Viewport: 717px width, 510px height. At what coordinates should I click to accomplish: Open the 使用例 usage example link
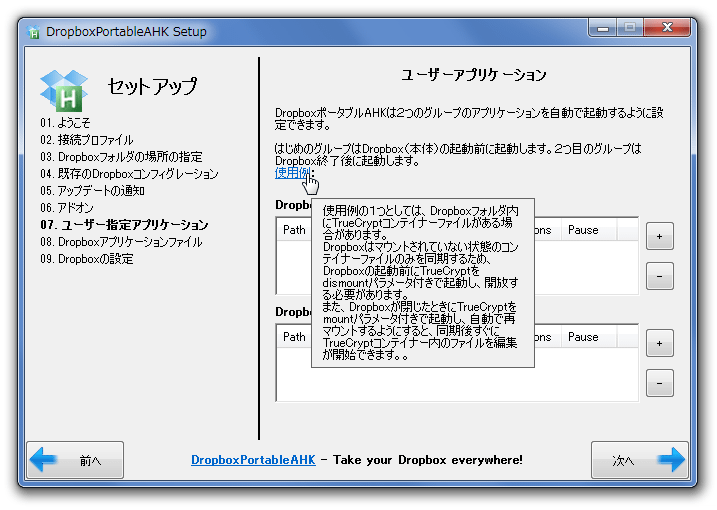[293, 173]
